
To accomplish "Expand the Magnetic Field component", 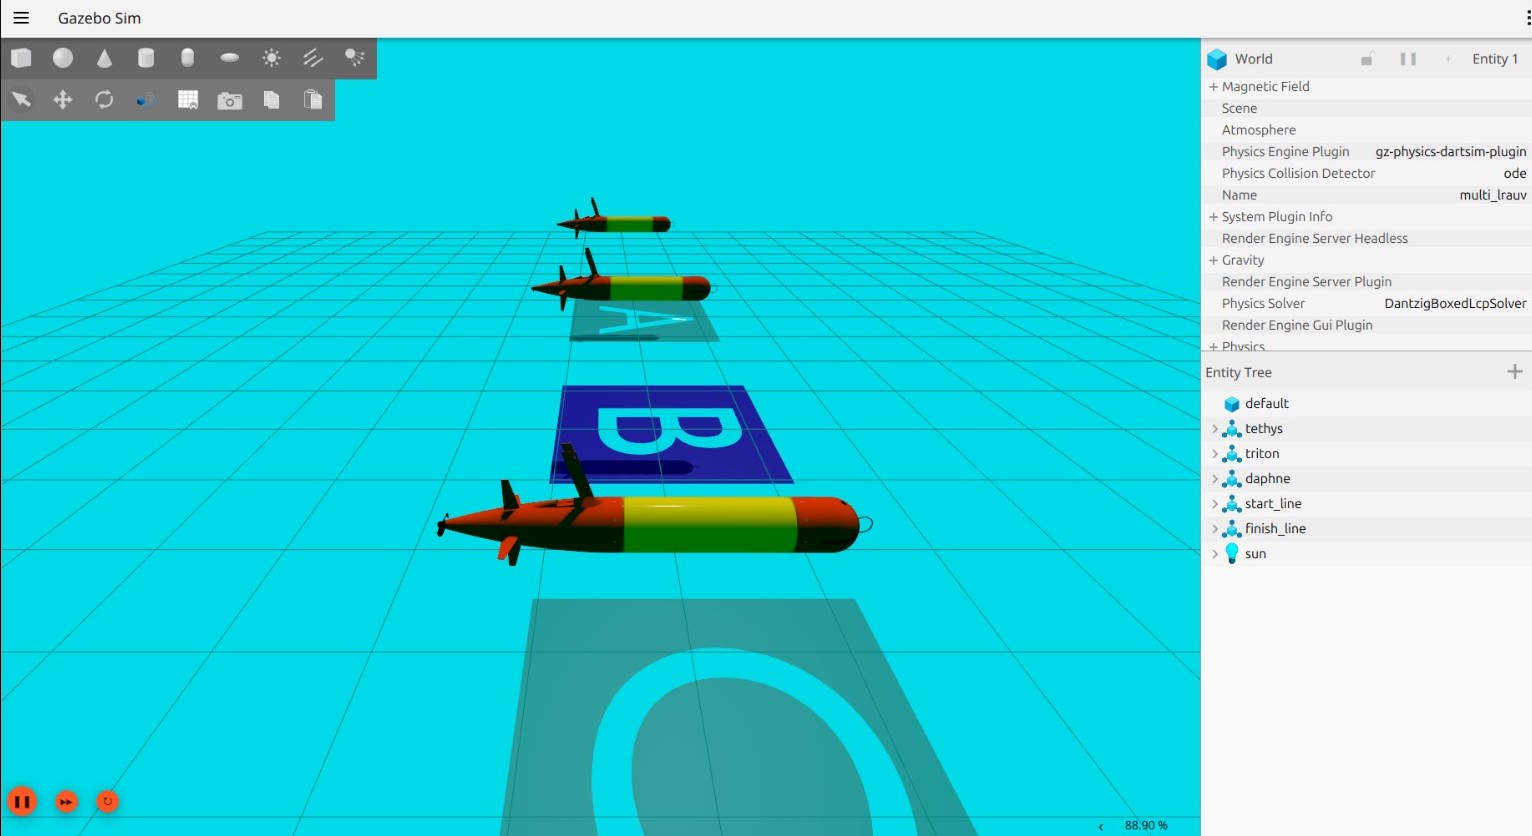I will tap(1213, 87).
